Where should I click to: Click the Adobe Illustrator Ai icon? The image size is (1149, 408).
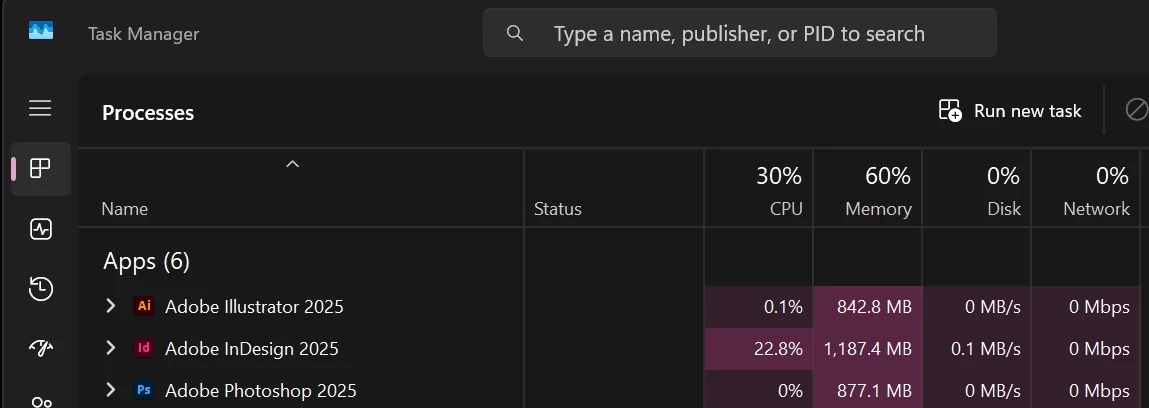coord(144,305)
